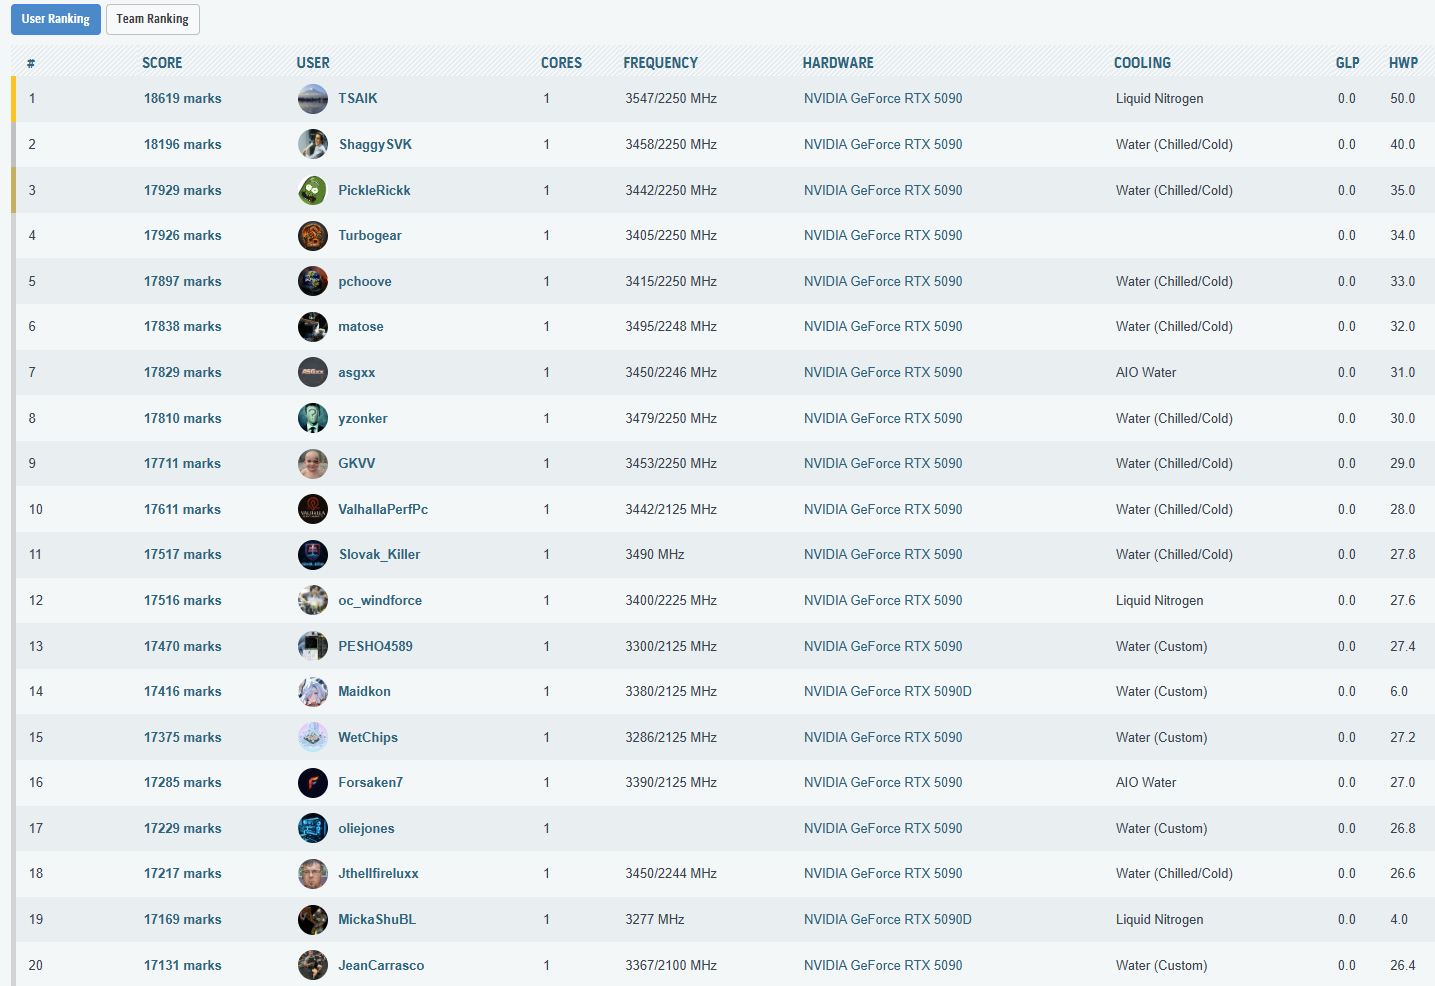Select the User Ranking tab
The image size is (1435, 986).
pos(56,19)
